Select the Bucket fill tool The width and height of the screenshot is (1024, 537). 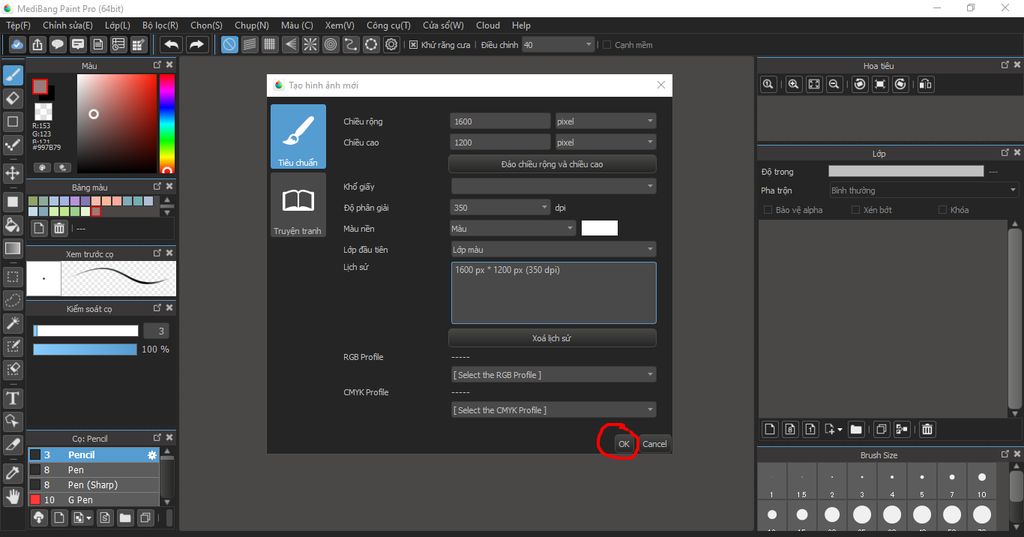pyautogui.click(x=12, y=225)
